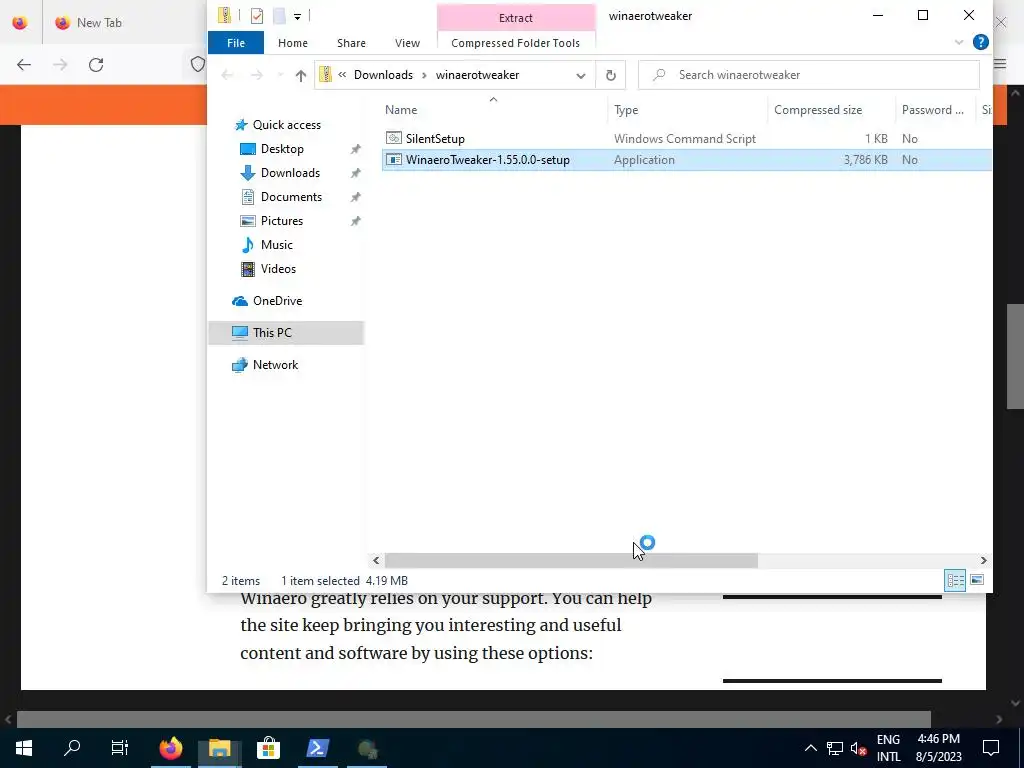Open OneDrive in the navigation pane

click(278, 301)
